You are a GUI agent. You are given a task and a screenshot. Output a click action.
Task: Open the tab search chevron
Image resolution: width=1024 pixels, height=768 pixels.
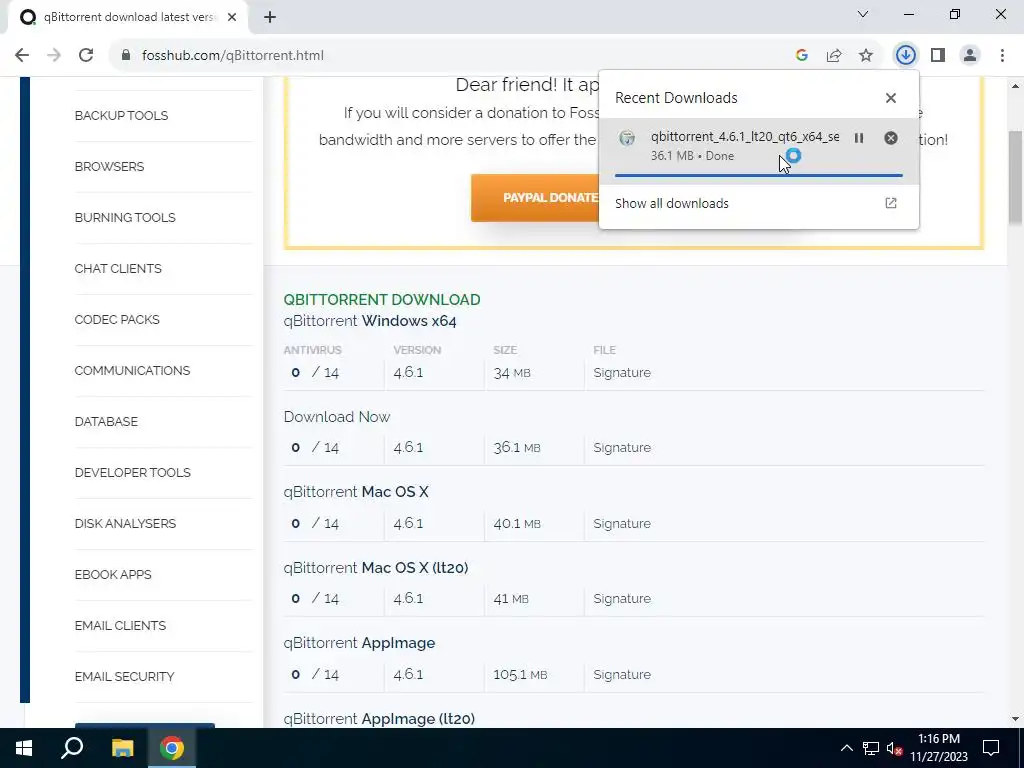coord(863,14)
